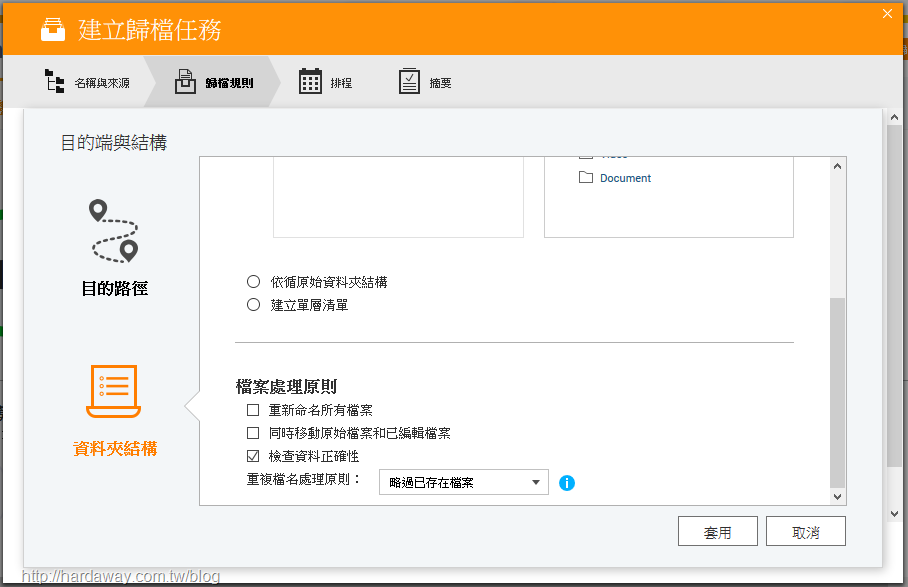Click the archive task box icon in header
The height and width of the screenshot is (587, 908).
coord(53,30)
